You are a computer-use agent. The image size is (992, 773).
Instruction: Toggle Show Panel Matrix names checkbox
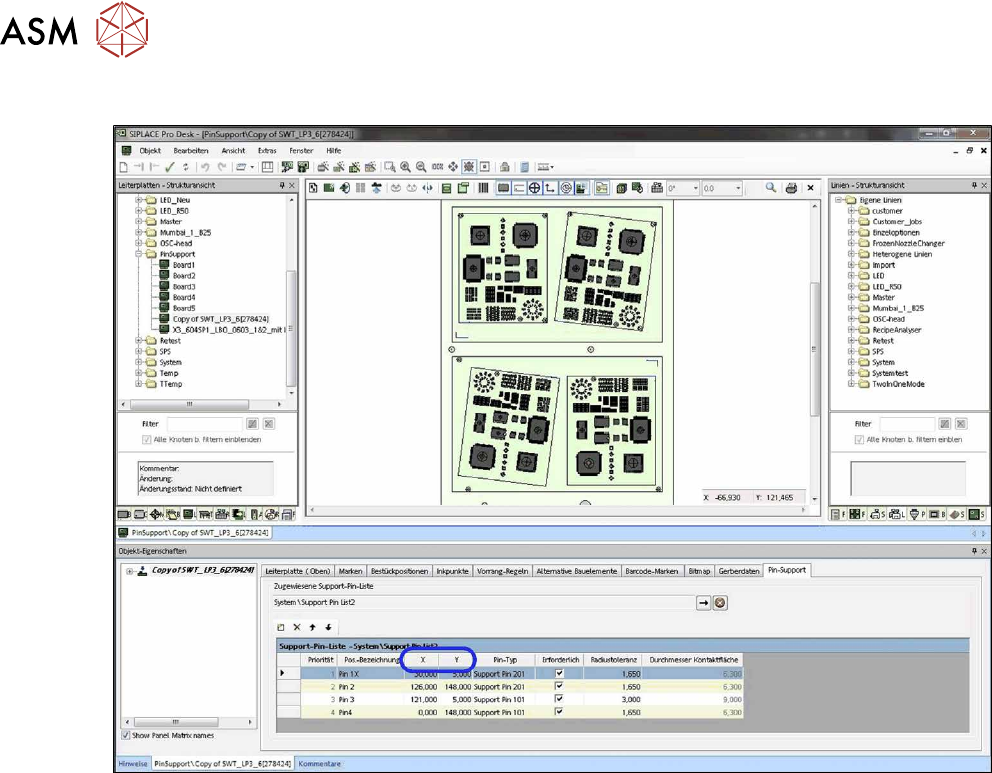click(x=125, y=735)
